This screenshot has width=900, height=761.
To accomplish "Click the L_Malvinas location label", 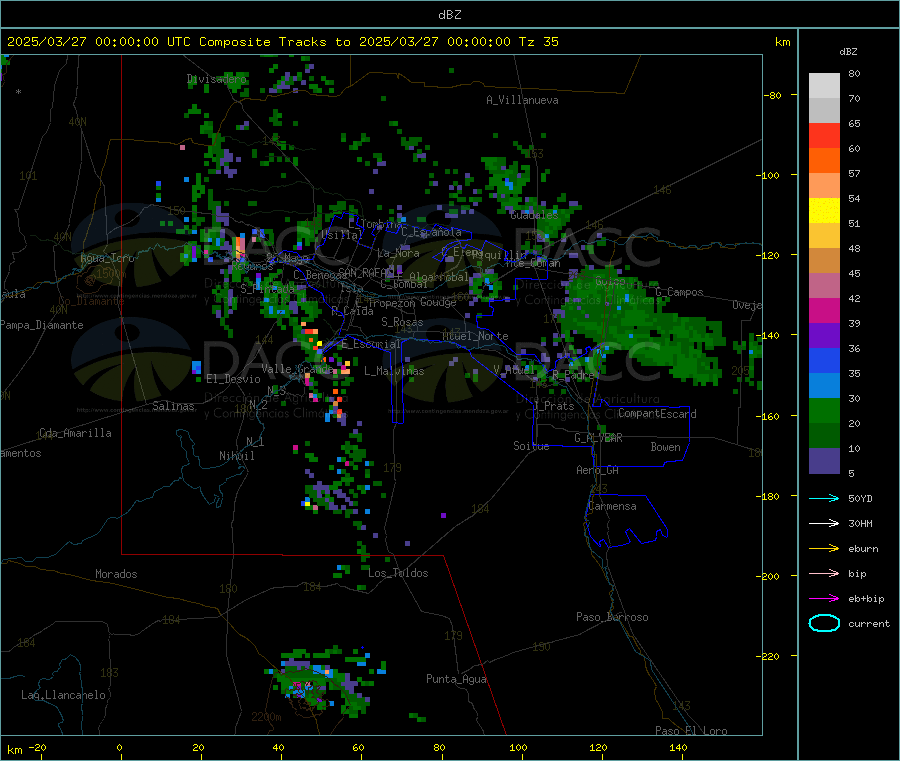I will (x=394, y=371).
